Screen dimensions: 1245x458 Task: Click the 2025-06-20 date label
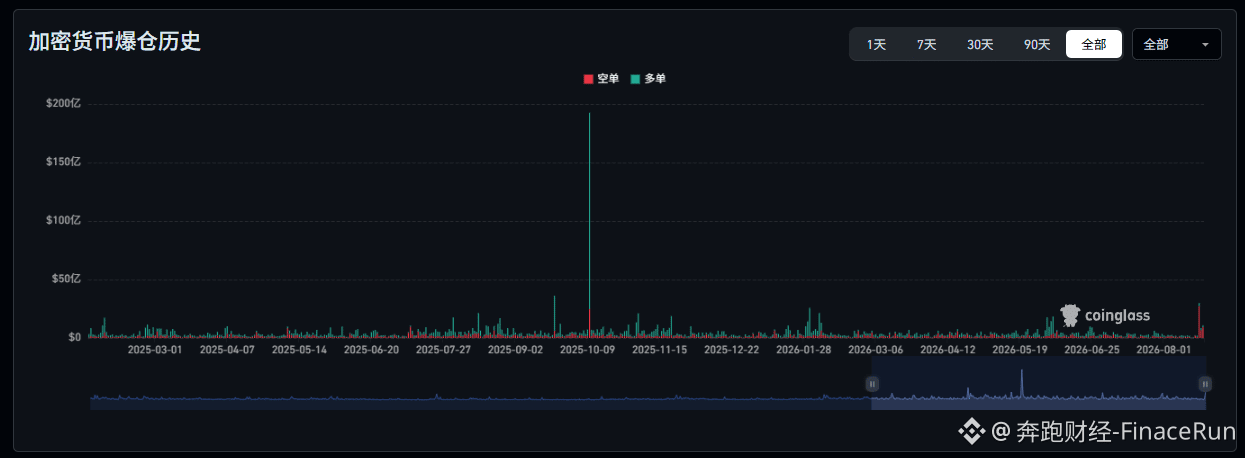tap(371, 350)
